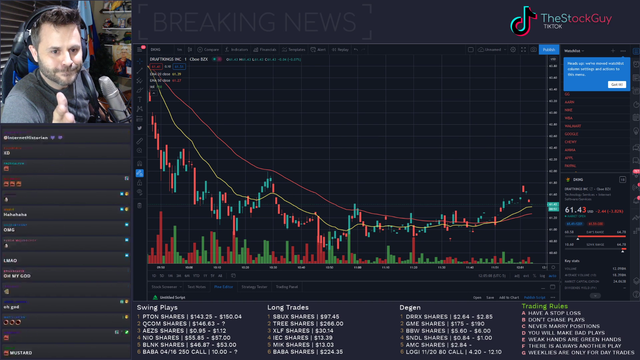Switch to Strategy Tester tab
Image resolution: width=640 pixels, height=360 pixels.
point(254,287)
